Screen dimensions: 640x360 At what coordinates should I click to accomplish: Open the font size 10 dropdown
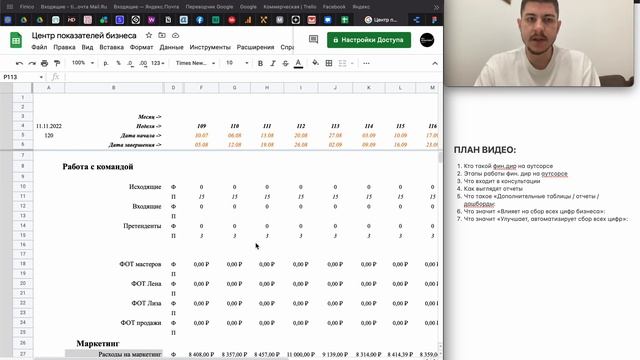click(x=237, y=63)
